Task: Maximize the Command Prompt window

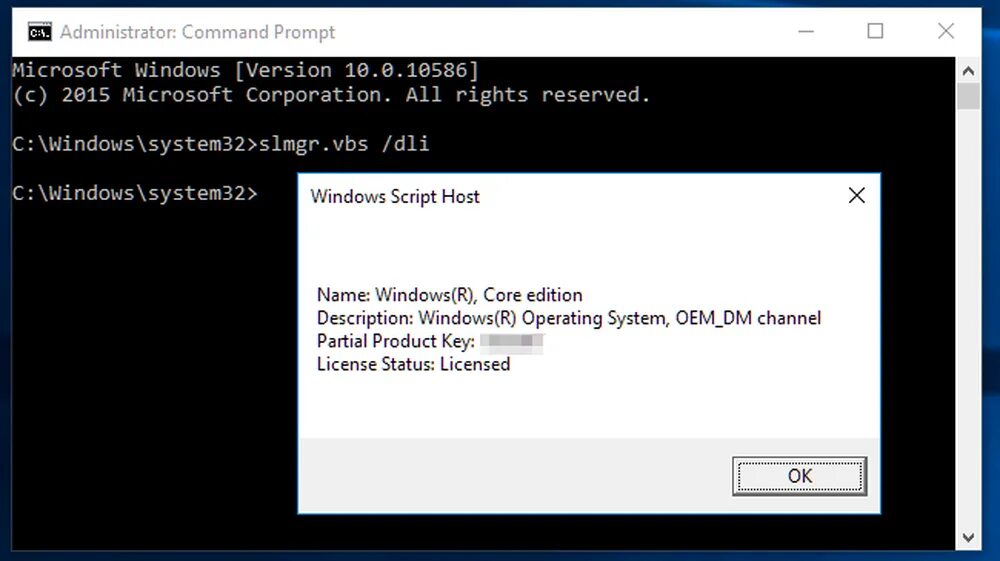Action: coord(875,31)
